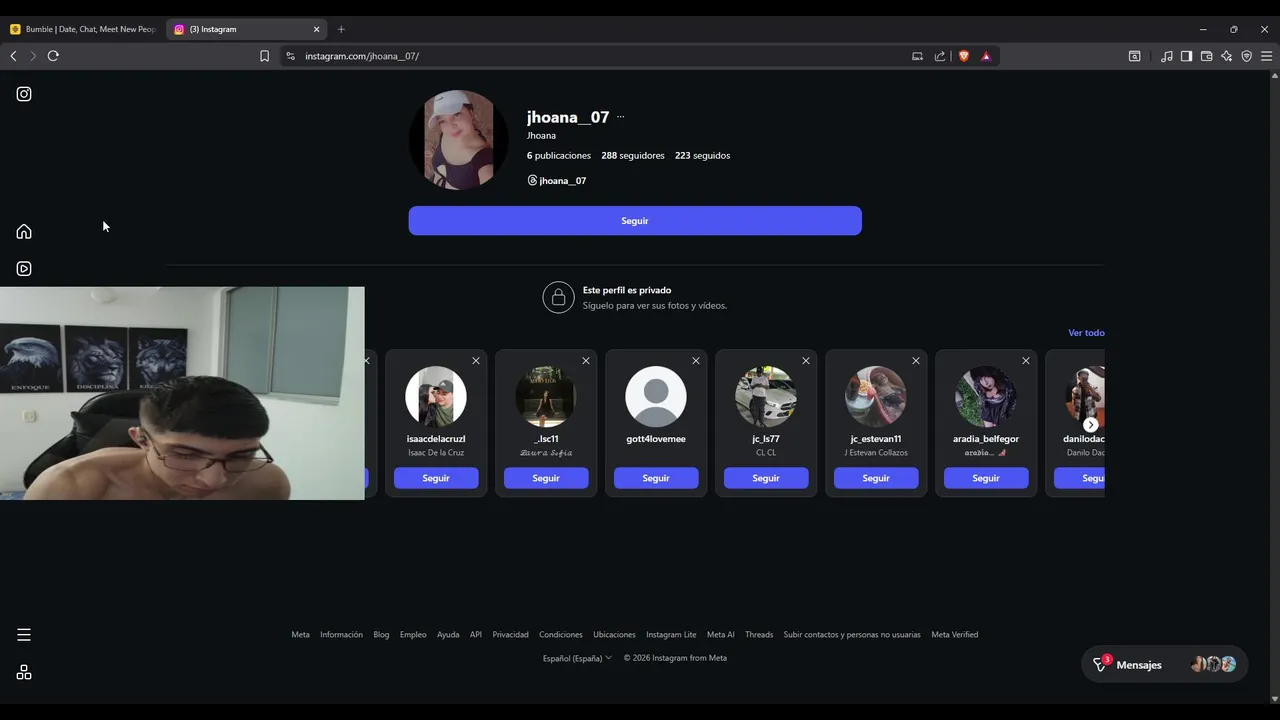View jhoana__07 profile picture
The width and height of the screenshot is (1280, 720).
coord(459,140)
